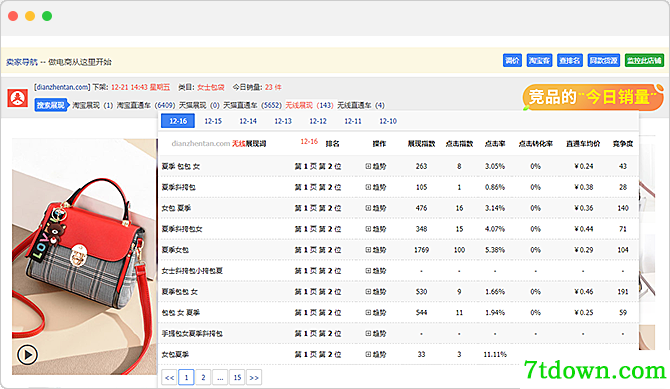Click the 竞争度 column header
The image size is (670, 389).
(x=623, y=144)
